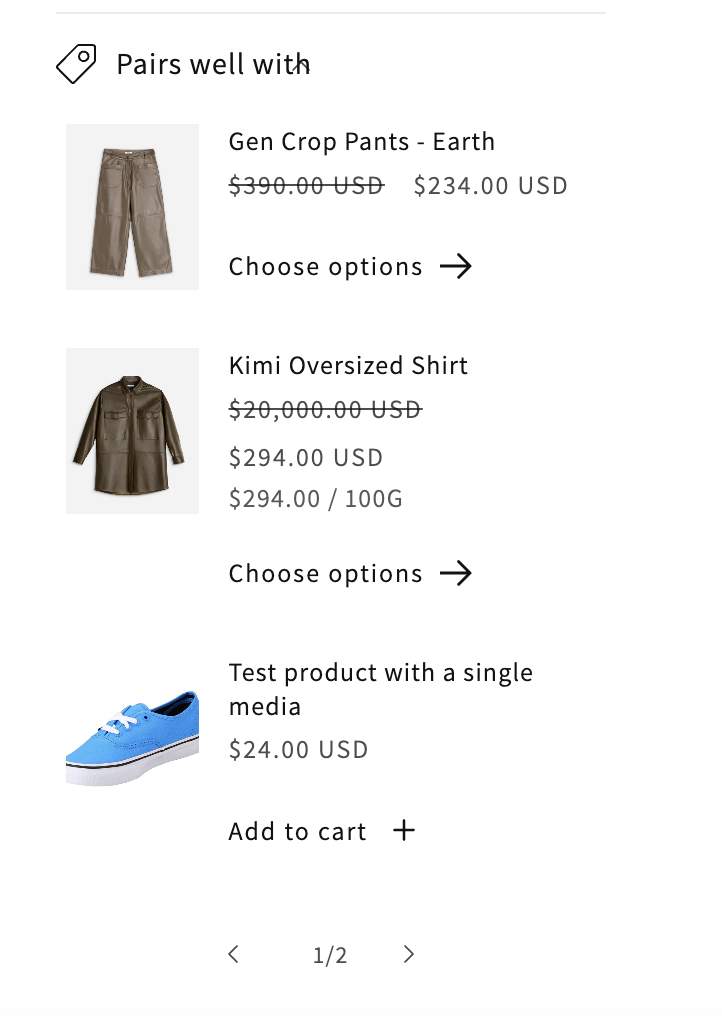Click the 1/2 page counter

click(330, 956)
